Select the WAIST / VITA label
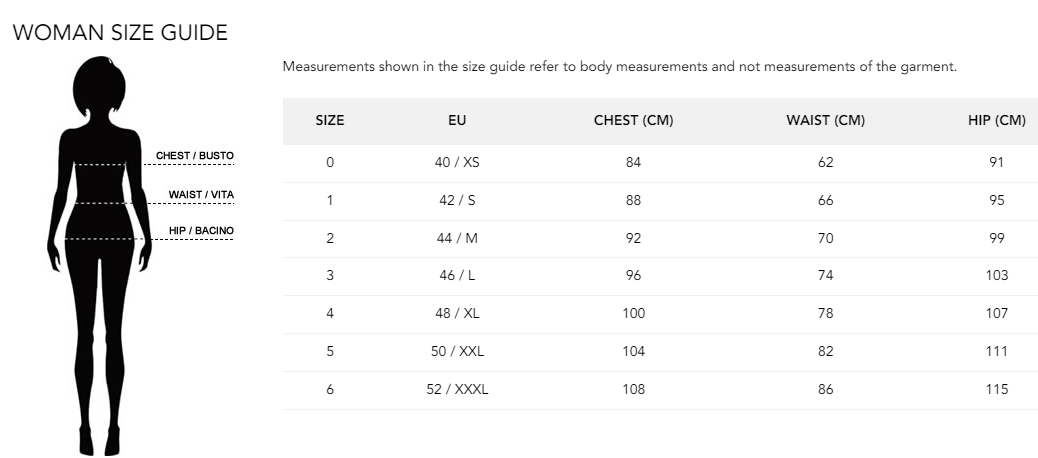 pos(201,194)
